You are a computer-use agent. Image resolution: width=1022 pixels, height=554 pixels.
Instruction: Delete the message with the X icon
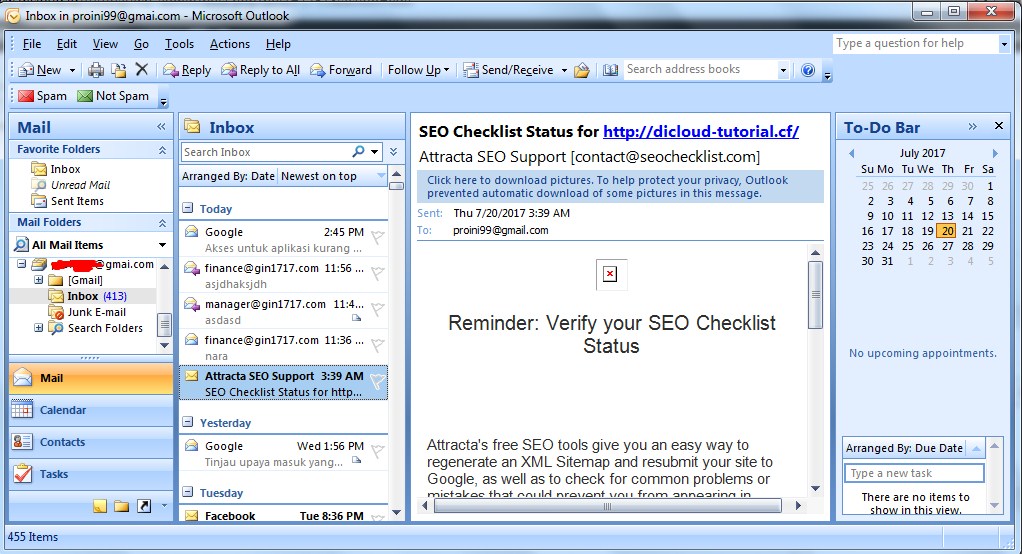click(x=141, y=69)
